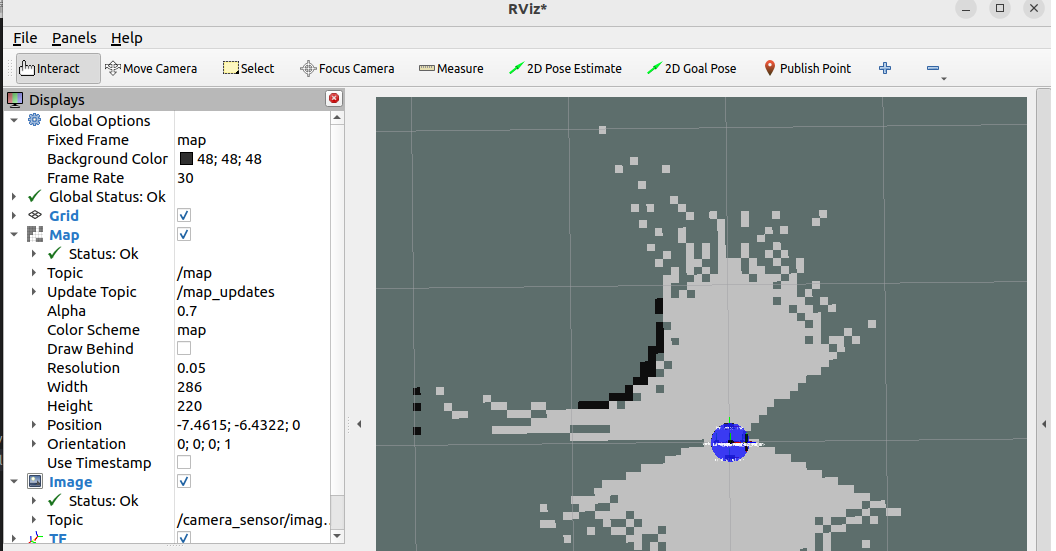Viewport: 1056px width, 551px height.
Task: Choose the Select tool in toolbar
Action: [x=248, y=68]
